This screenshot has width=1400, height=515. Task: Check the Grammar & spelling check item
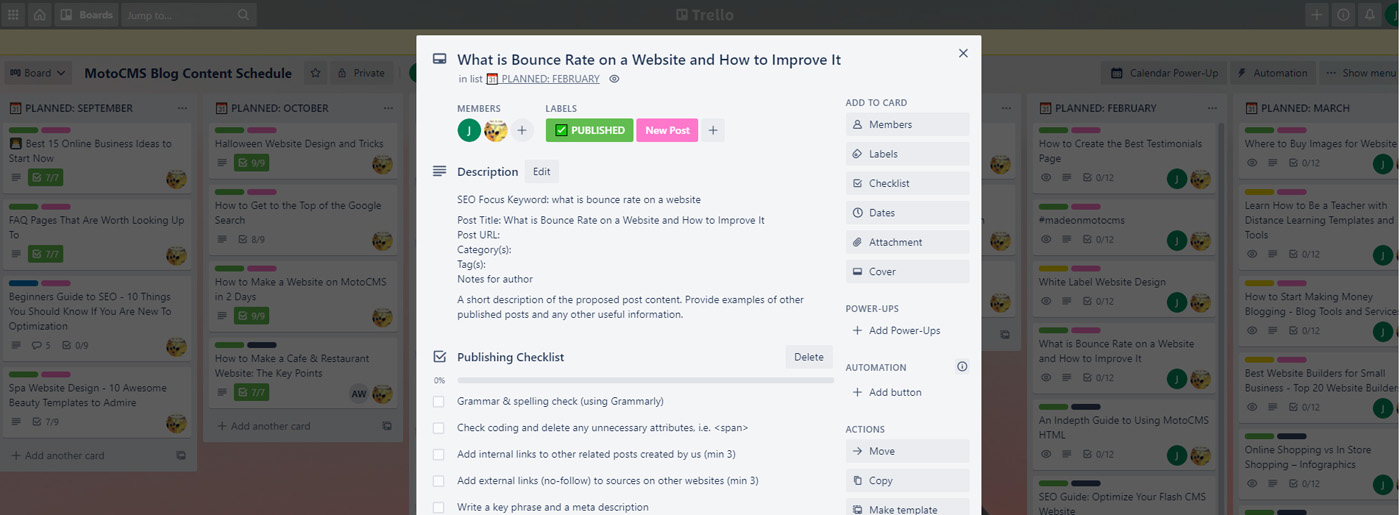(x=439, y=401)
